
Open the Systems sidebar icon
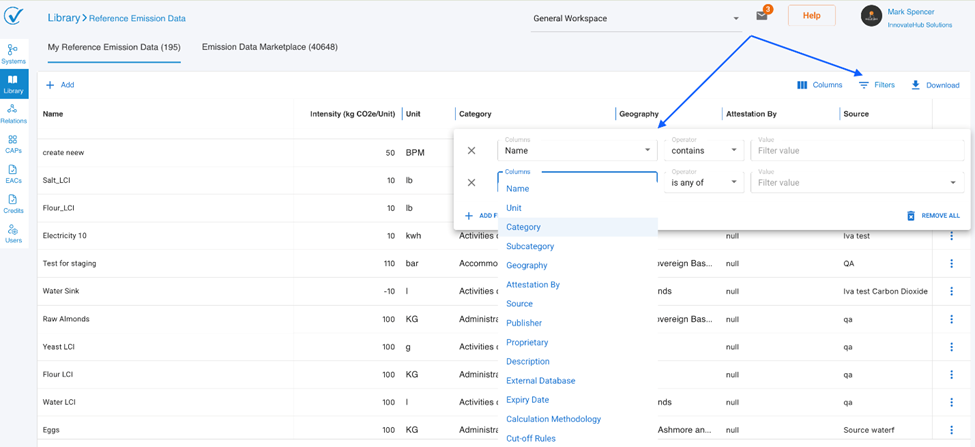click(13, 53)
